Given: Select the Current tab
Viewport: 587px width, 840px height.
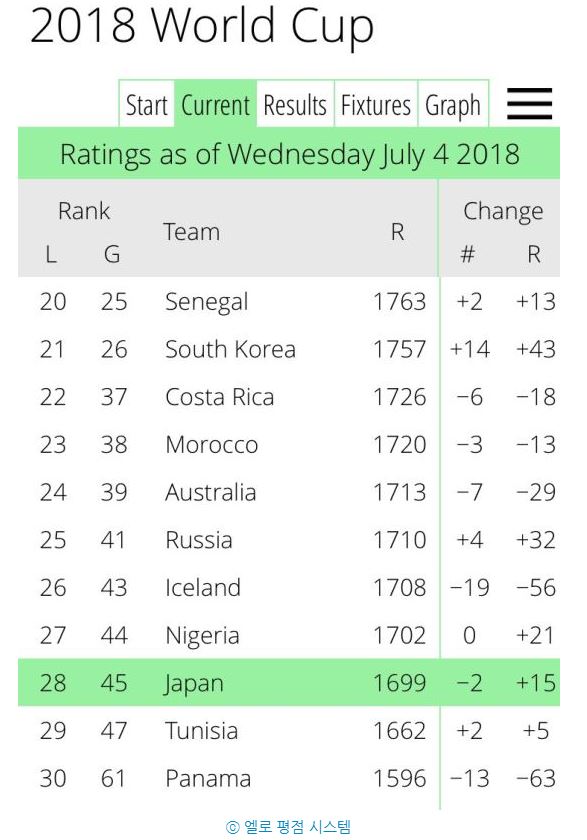Looking at the screenshot, I should pyautogui.click(x=215, y=104).
